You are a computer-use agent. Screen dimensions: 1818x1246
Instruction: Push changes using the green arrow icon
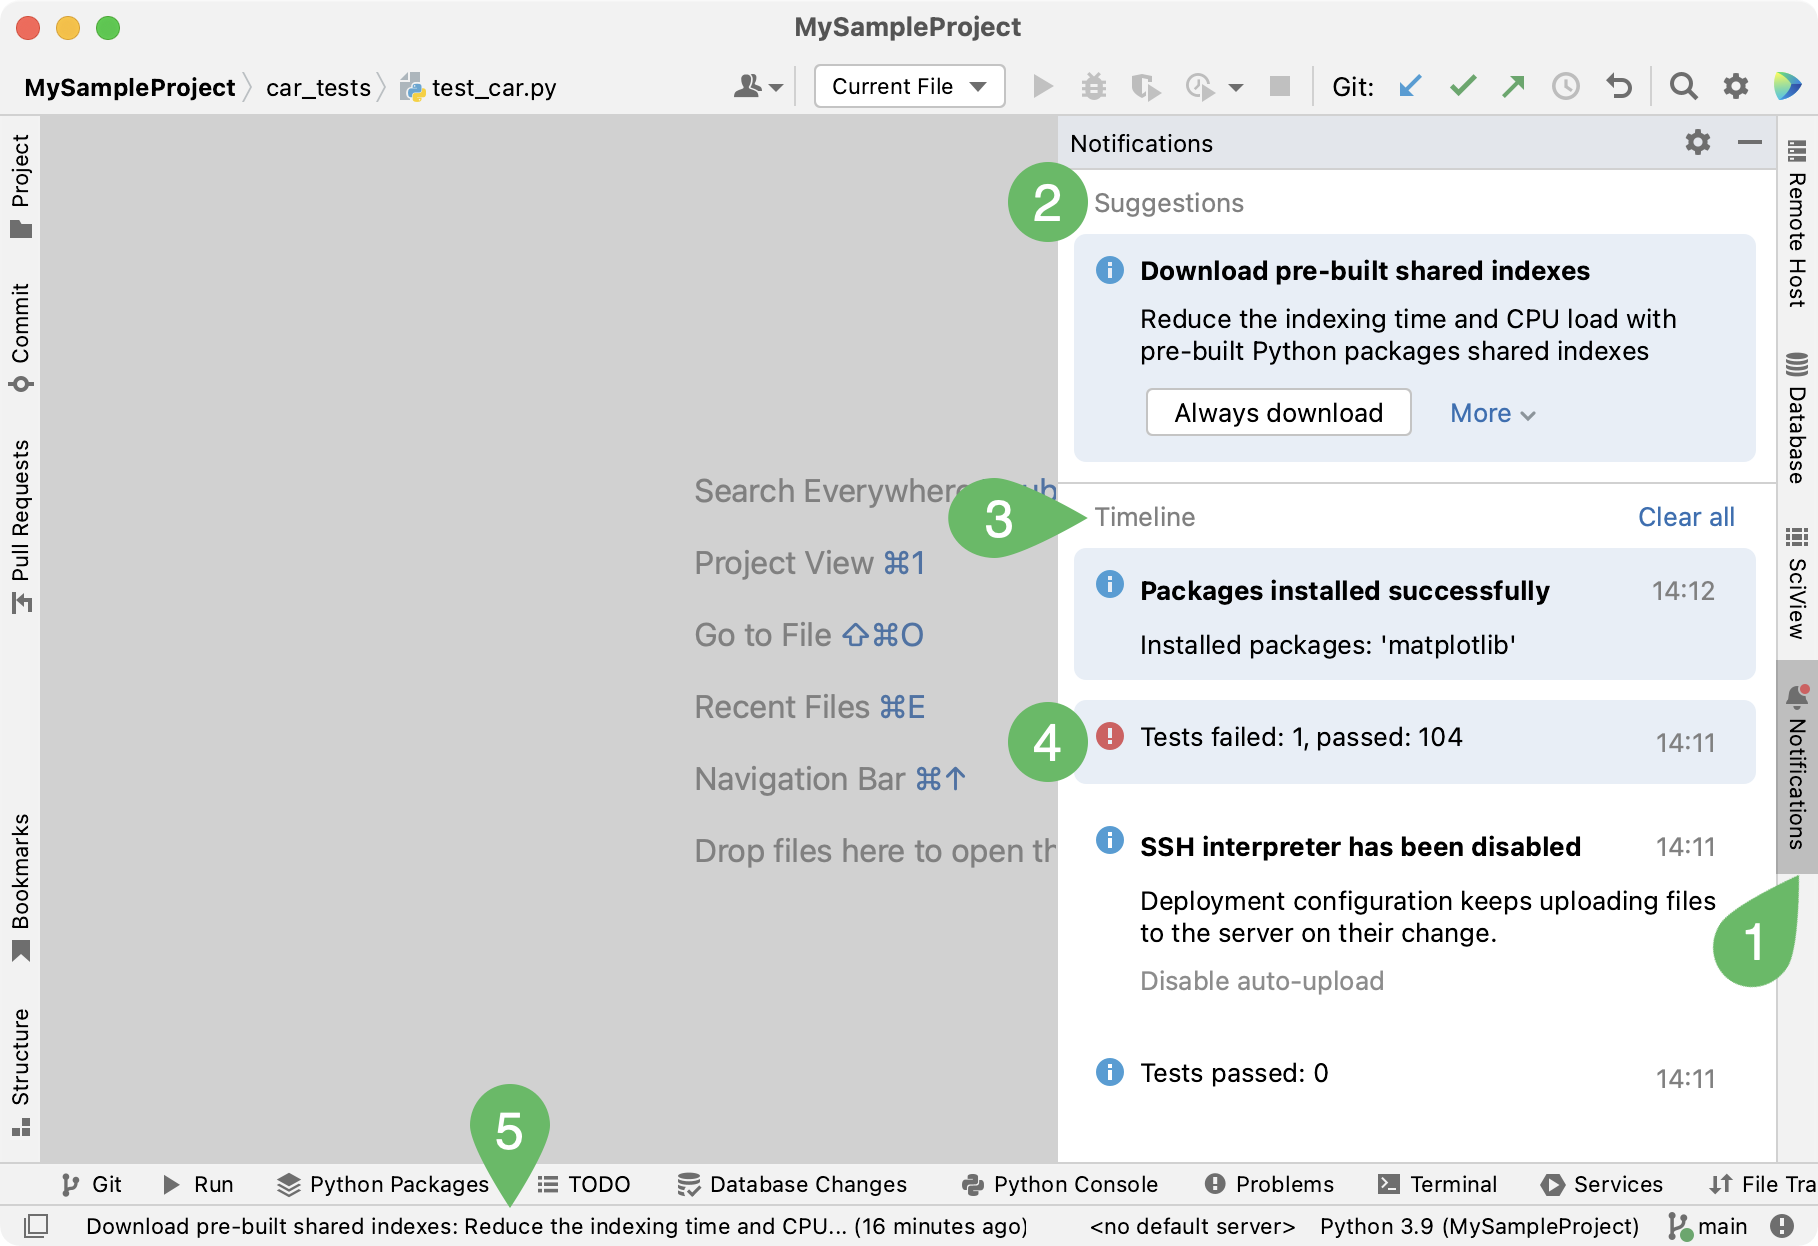tap(1514, 87)
